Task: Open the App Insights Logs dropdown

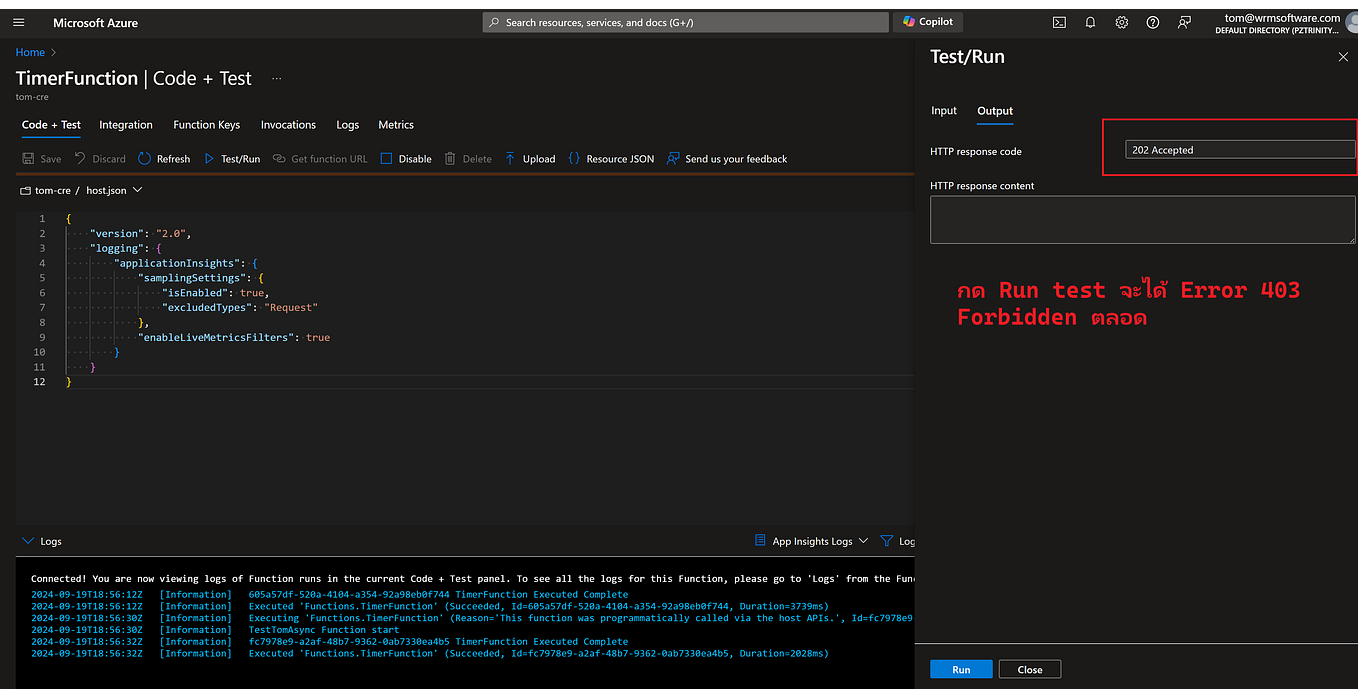Action: (x=864, y=541)
